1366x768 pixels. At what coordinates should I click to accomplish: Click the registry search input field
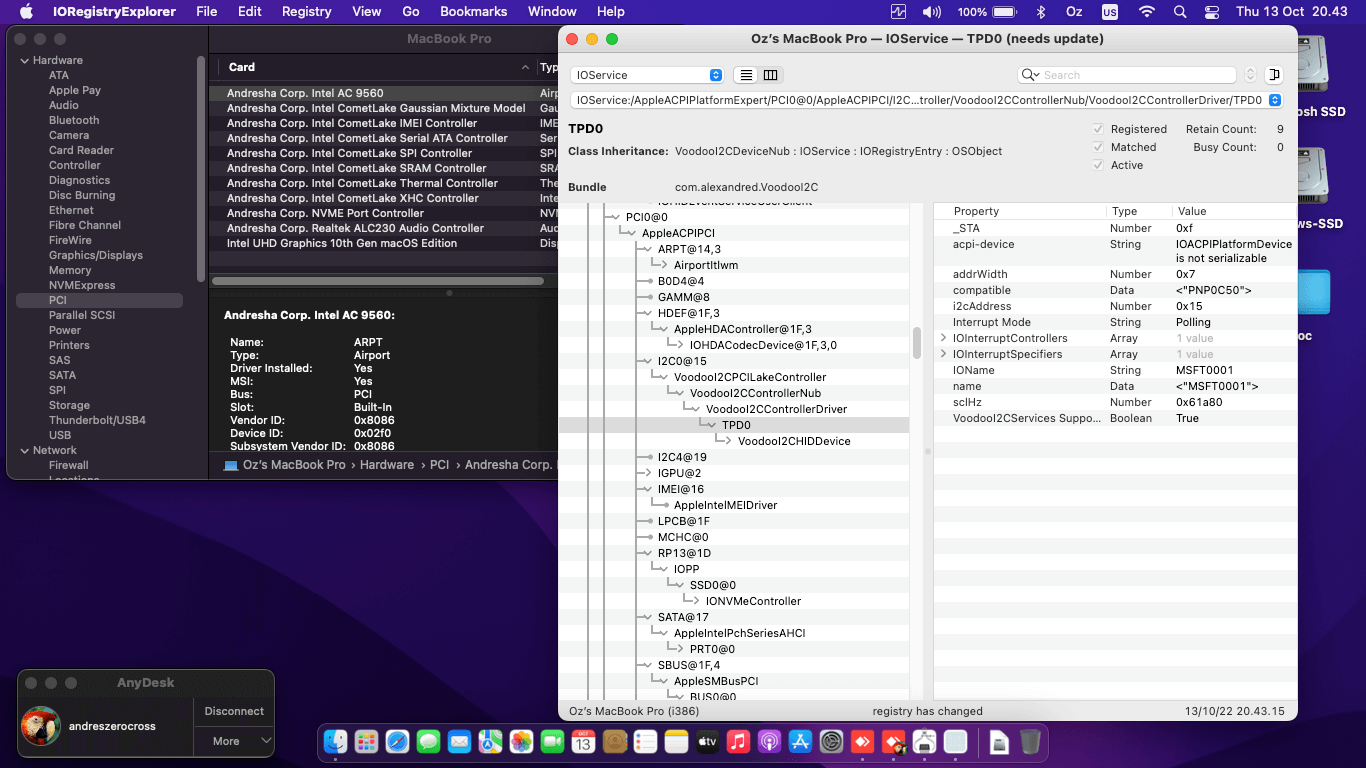pos(1136,75)
